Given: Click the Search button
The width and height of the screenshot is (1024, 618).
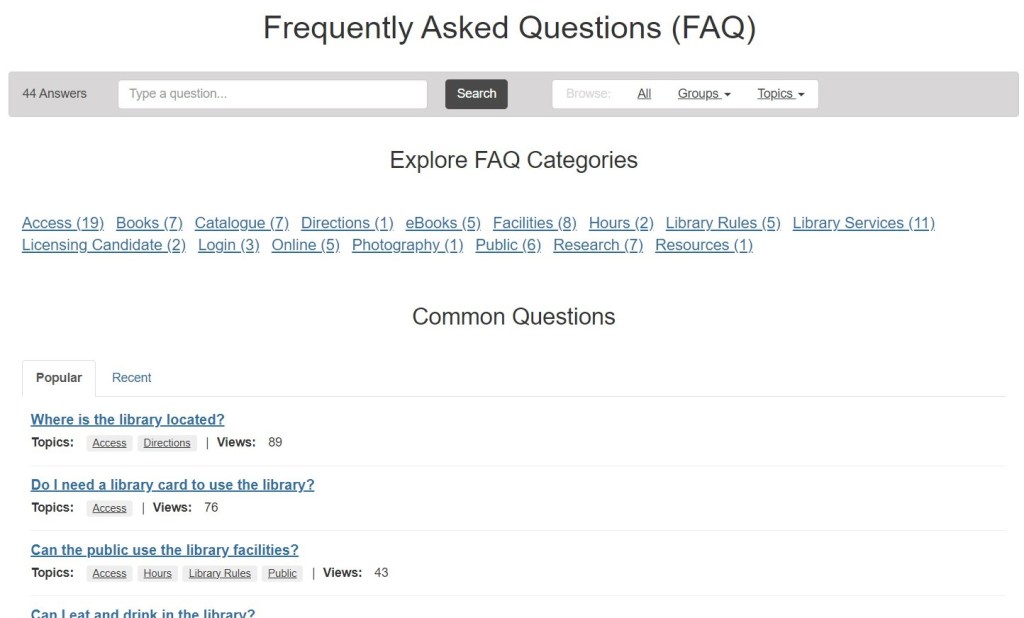Looking at the screenshot, I should pos(476,94).
